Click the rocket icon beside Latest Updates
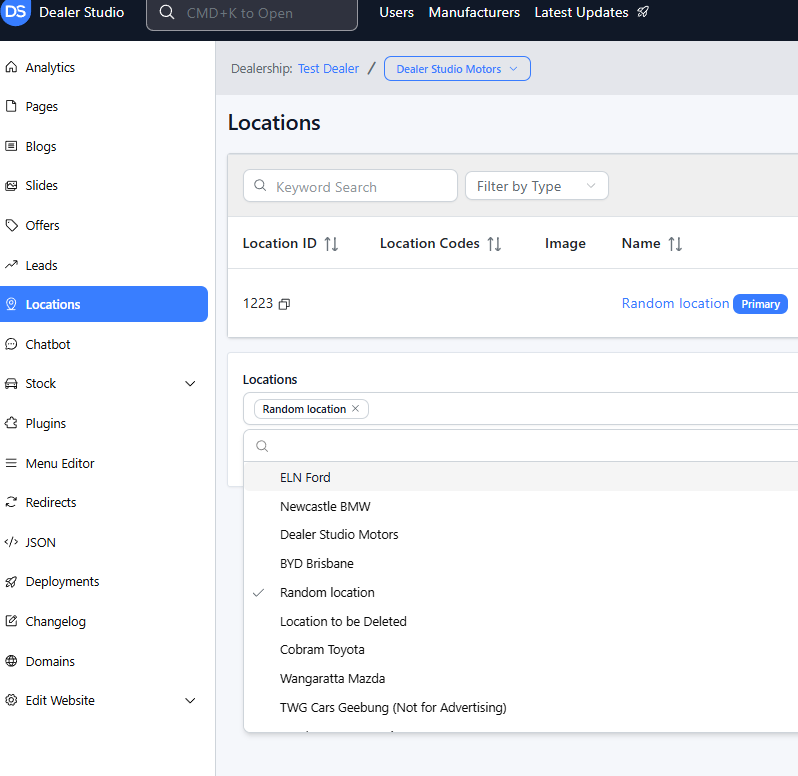Image resolution: width=798 pixels, height=776 pixels. [643, 13]
